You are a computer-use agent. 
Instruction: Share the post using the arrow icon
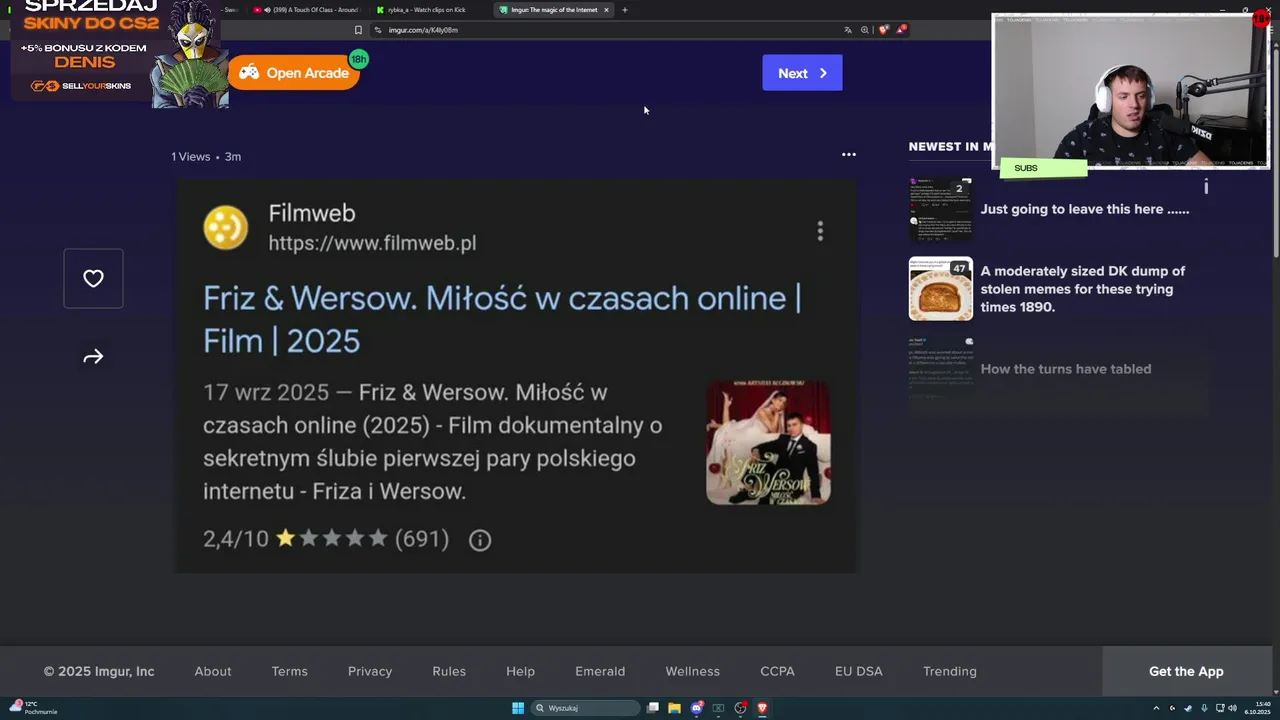[x=93, y=357]
